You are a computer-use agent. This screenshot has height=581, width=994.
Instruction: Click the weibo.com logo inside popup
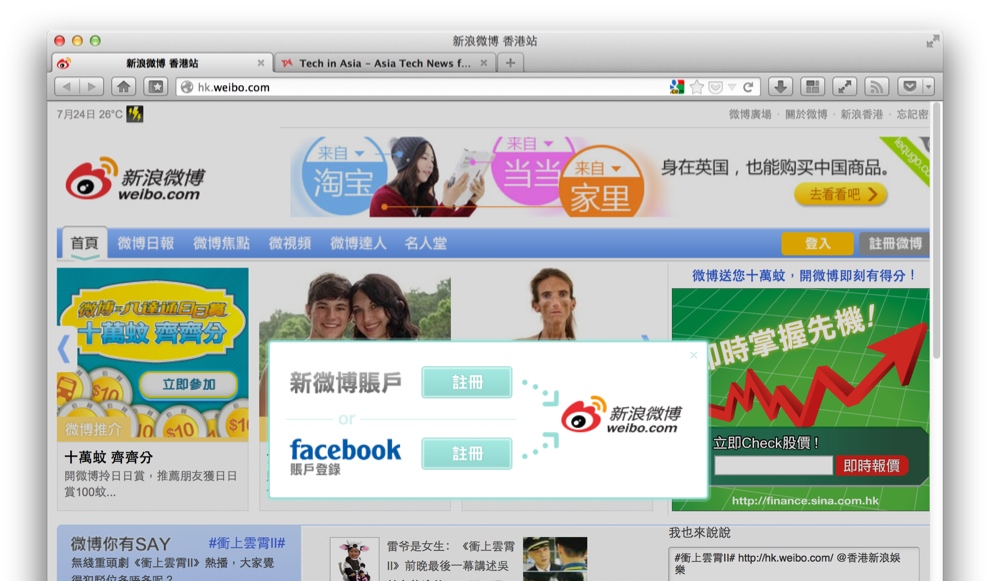click(621, 416)
